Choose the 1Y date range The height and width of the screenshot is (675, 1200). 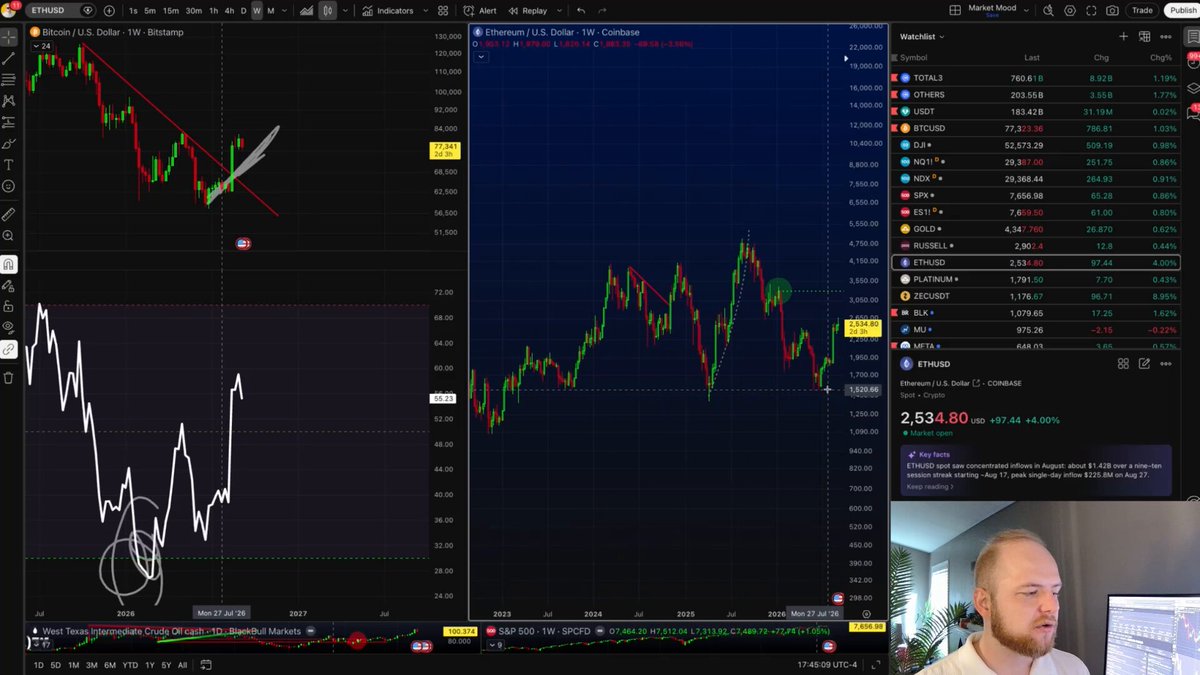pos(150,665)
